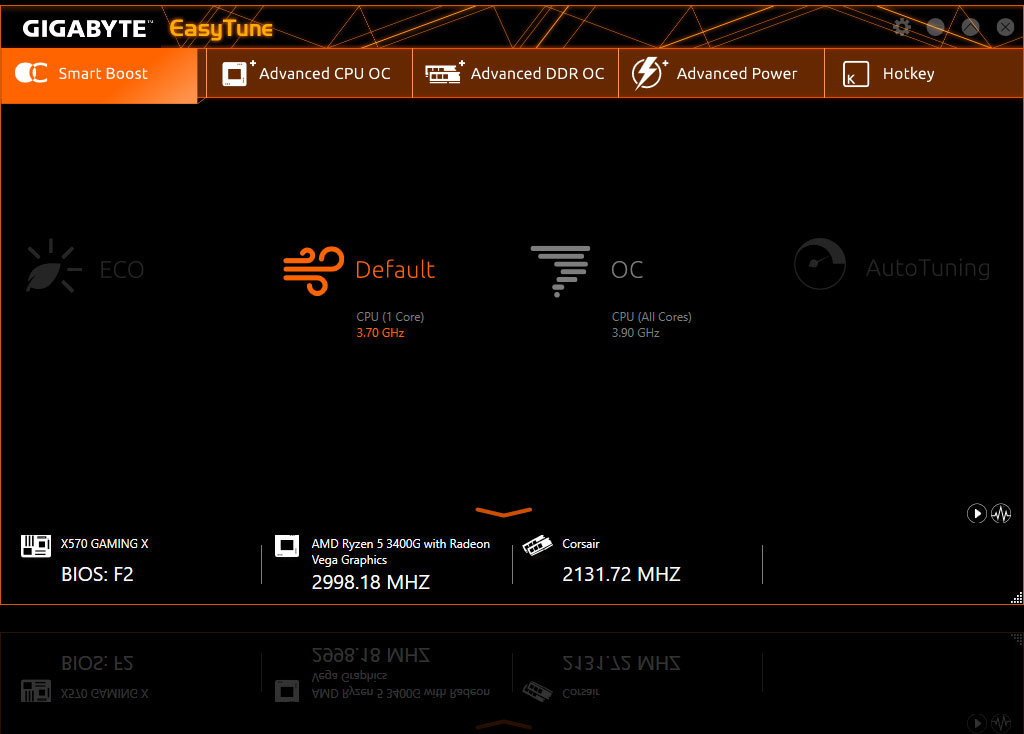1024x734 pixels.
Task: Click the EasyTune title logo
Action: (221, 29)
